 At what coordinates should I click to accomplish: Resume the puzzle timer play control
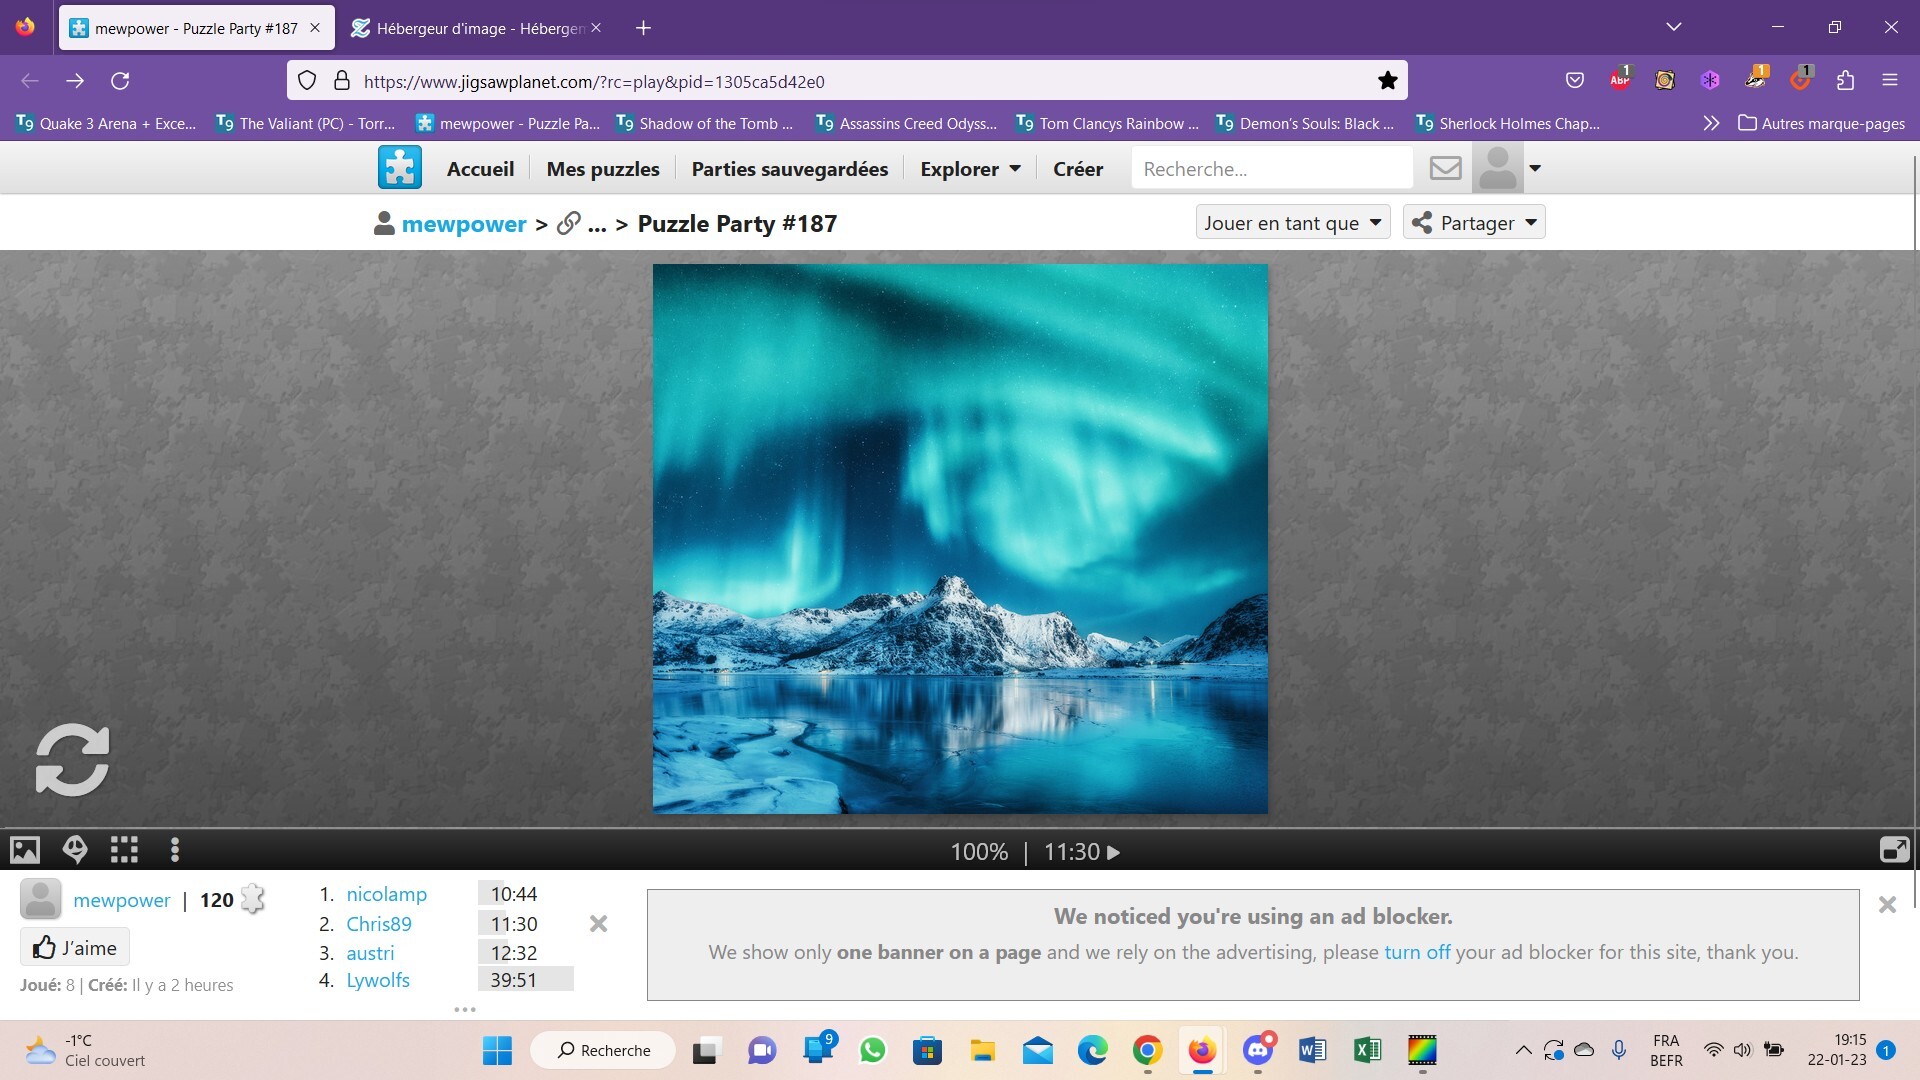coord(1114,852)
